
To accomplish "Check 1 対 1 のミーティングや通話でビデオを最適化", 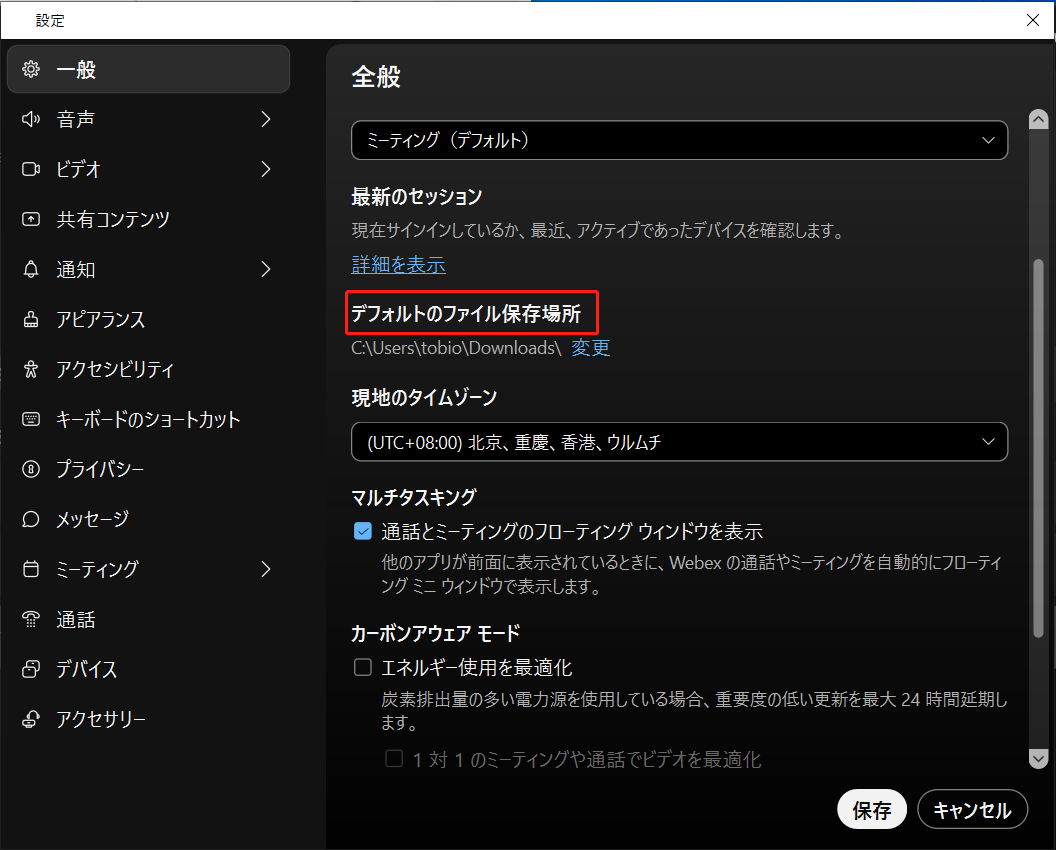I will click(394, 759).
